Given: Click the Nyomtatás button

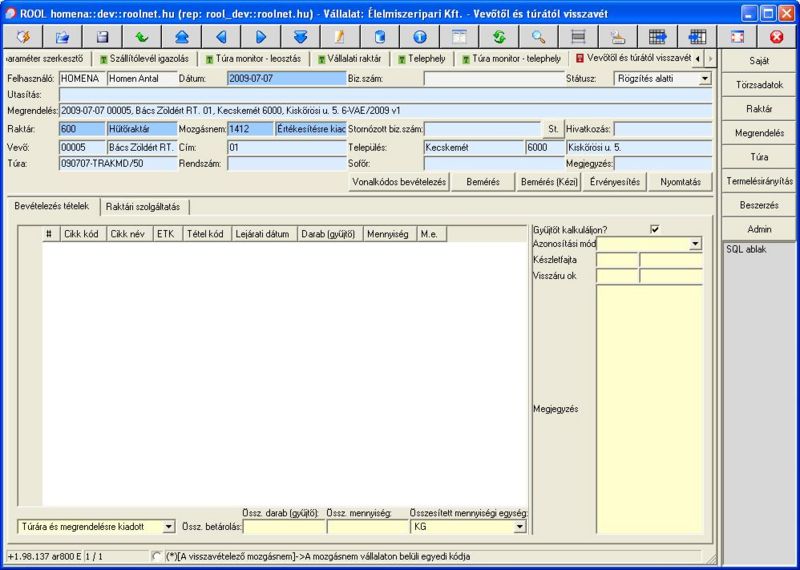Looking at the screenshot, I should click(680, 182).
